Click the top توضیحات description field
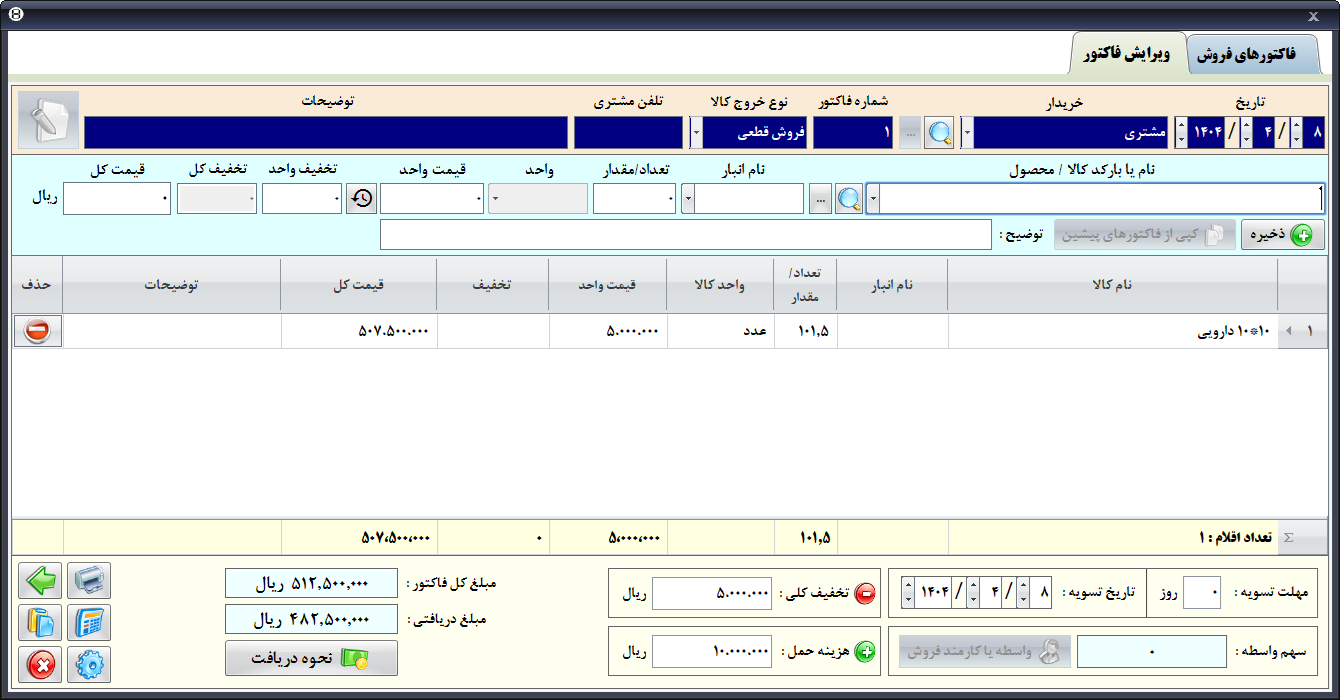 326,132
